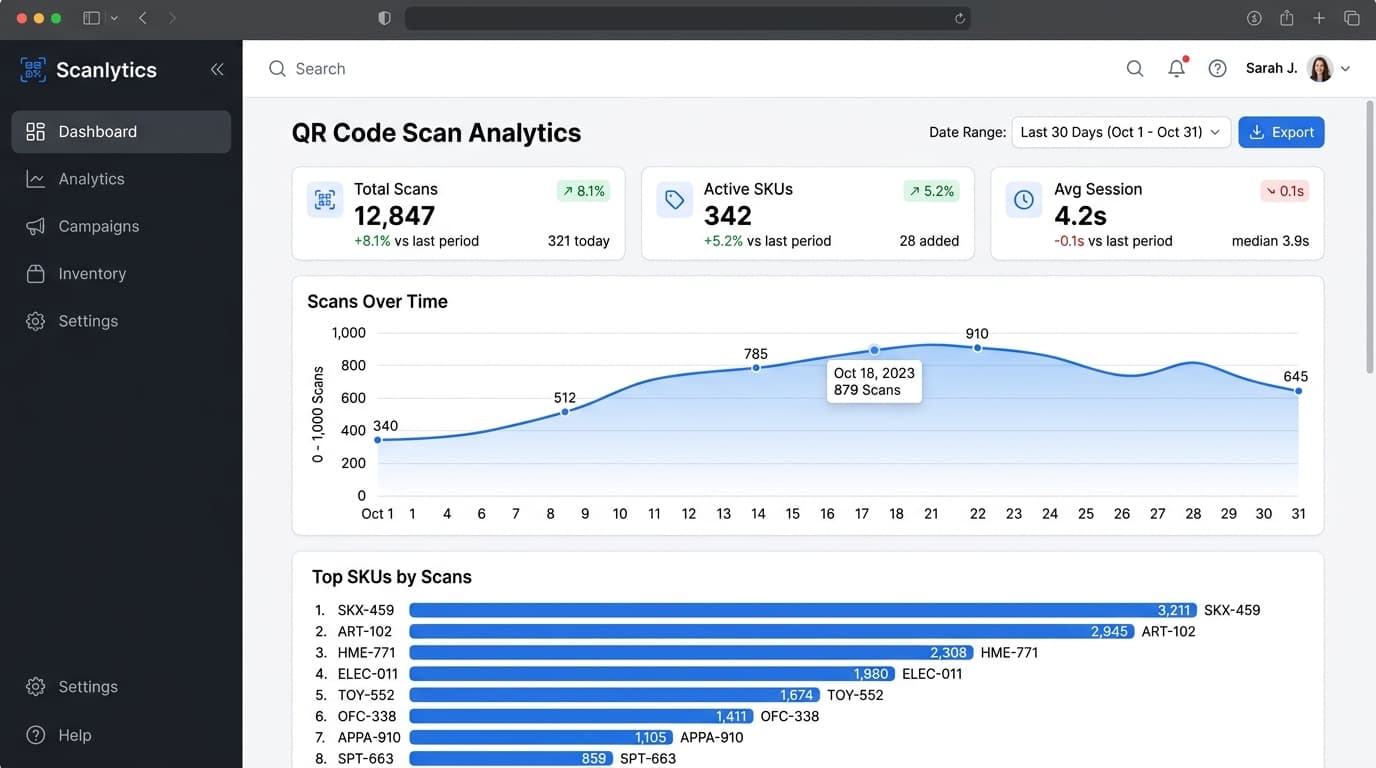The height and width of the screenshot is (768, 1376).
Task: Click the 8.1% trend badge
Action: 584,191
